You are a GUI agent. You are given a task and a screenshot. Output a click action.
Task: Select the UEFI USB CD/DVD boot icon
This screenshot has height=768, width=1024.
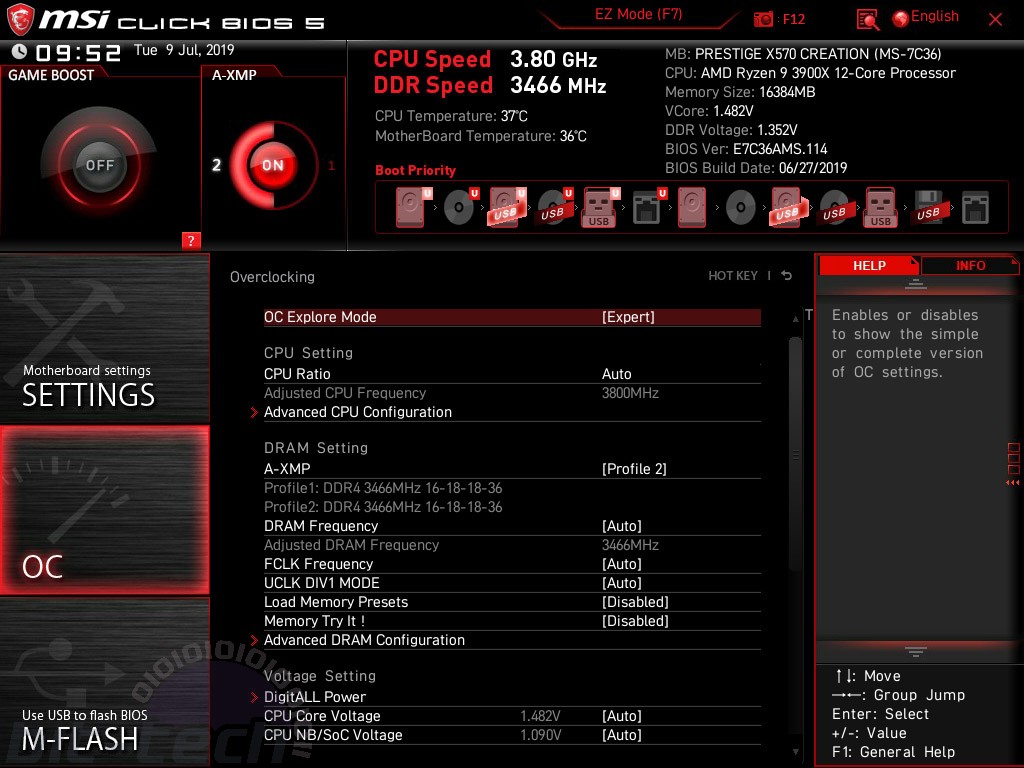(x=554, y=207)
